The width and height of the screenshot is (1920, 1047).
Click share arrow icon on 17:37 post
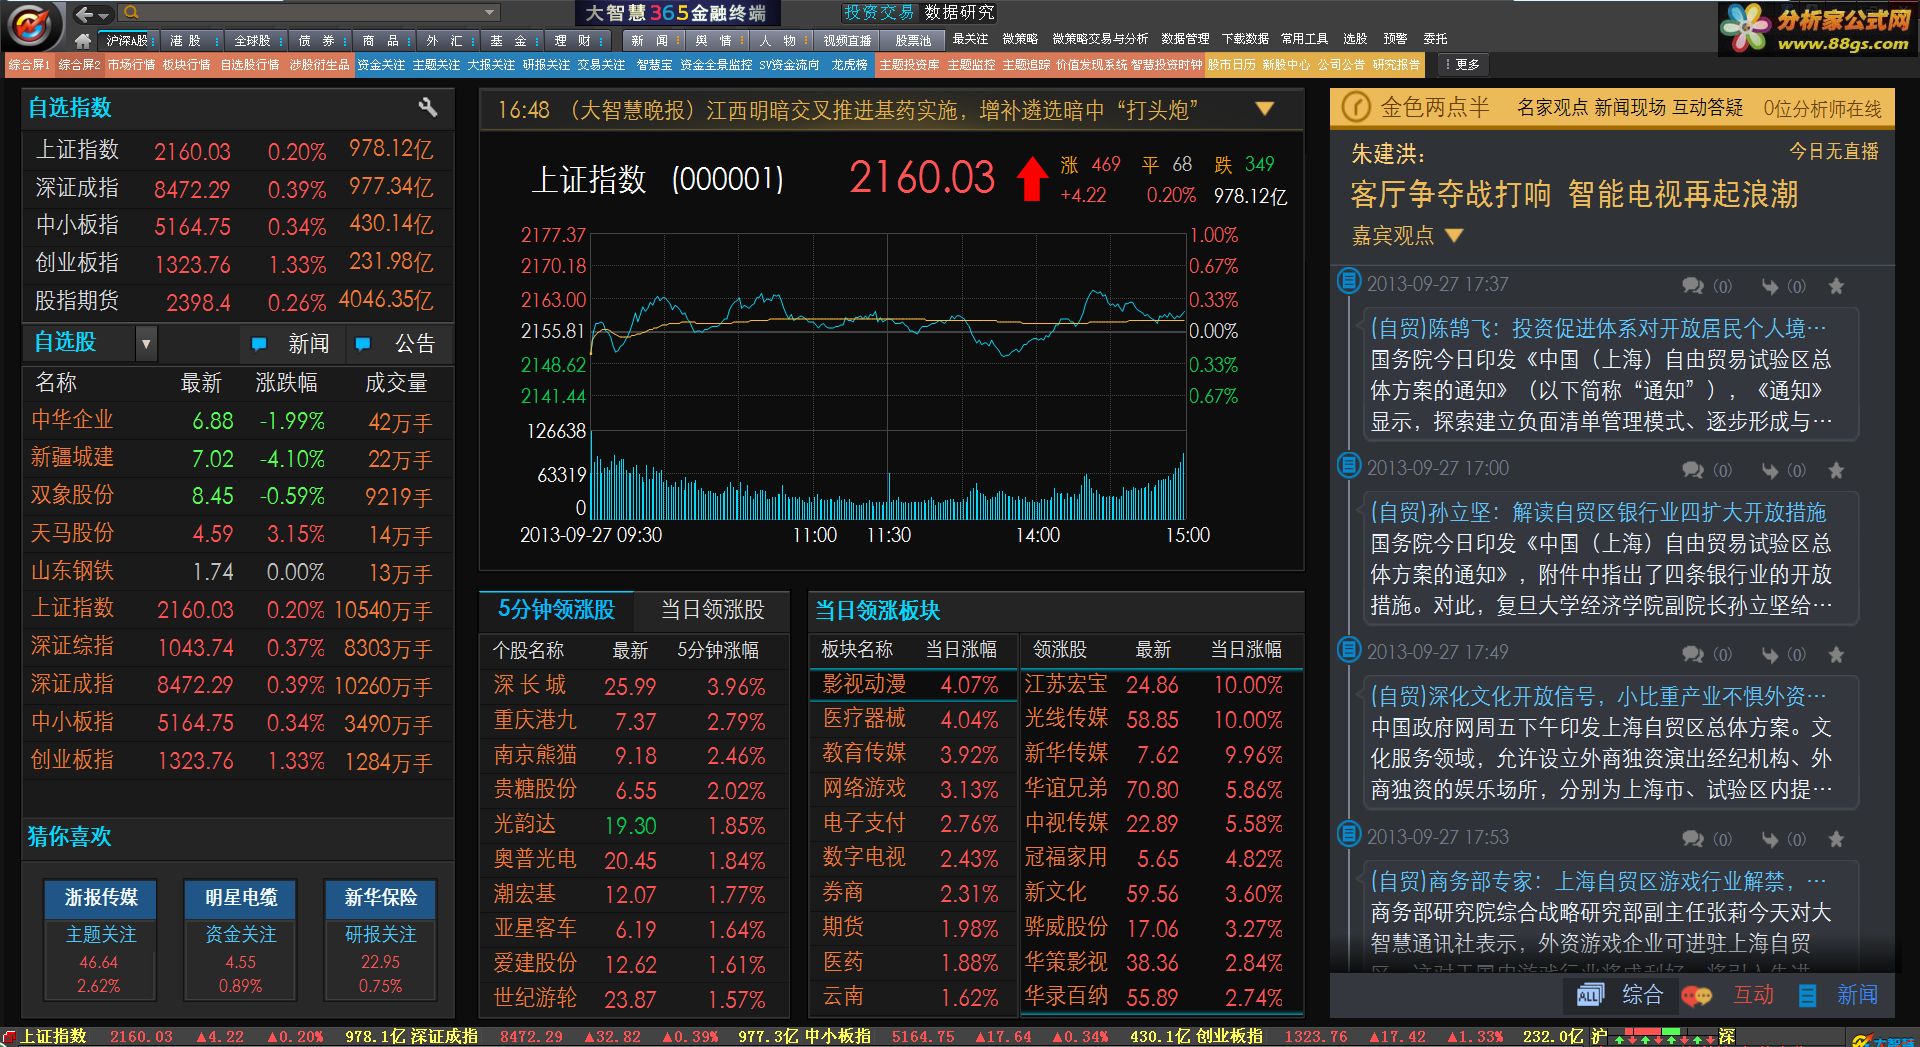pos(1770,287)
